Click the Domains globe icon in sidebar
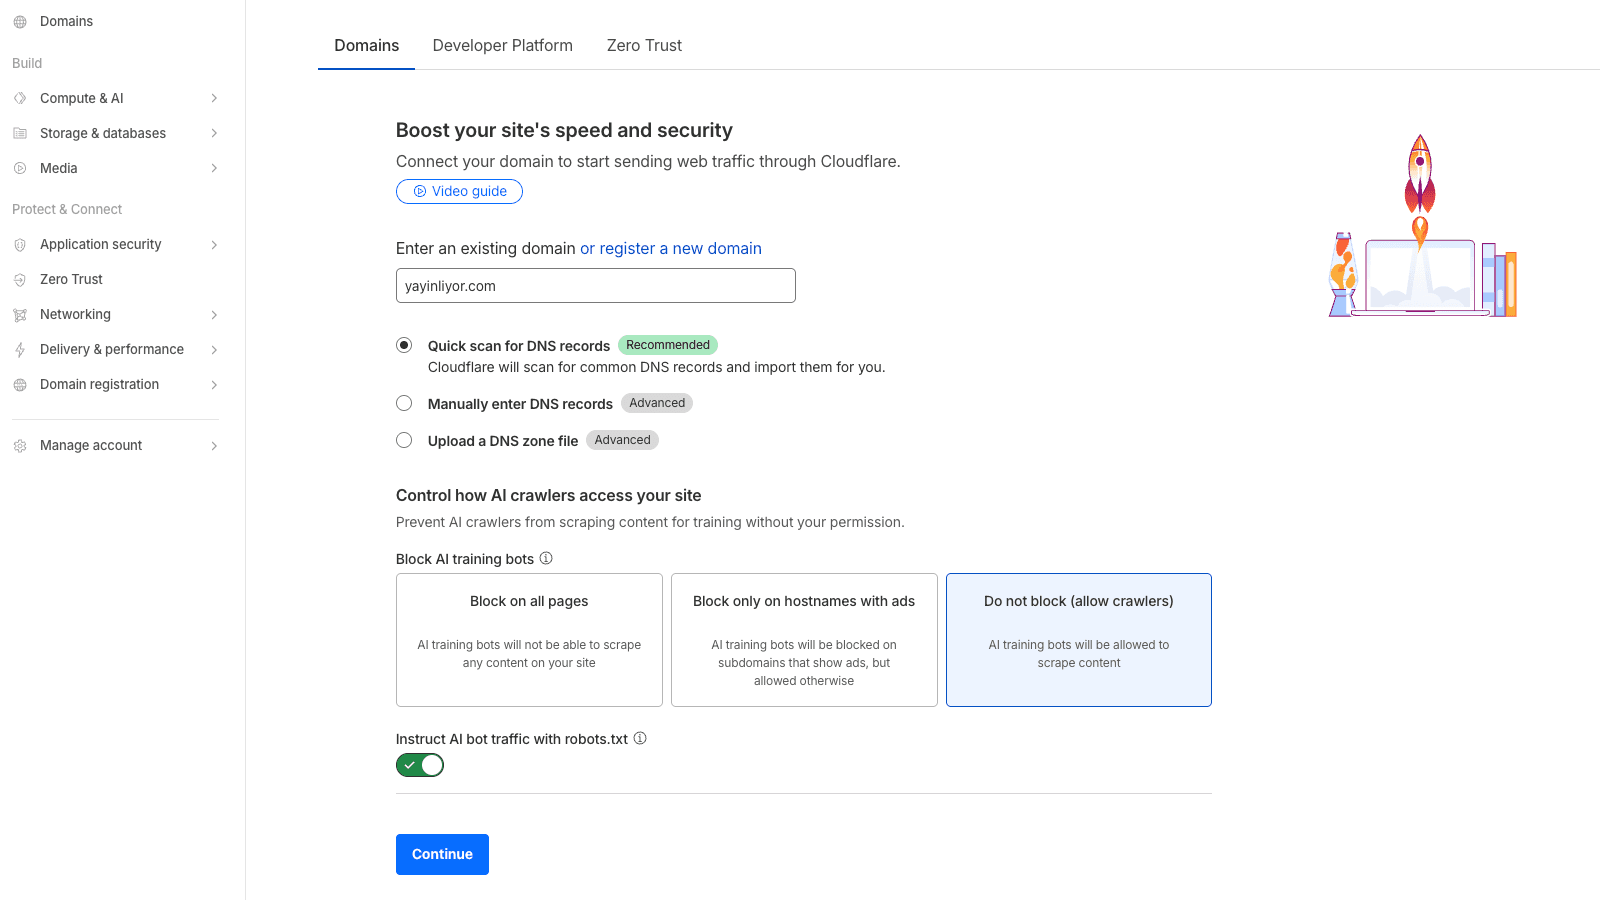 20,22
